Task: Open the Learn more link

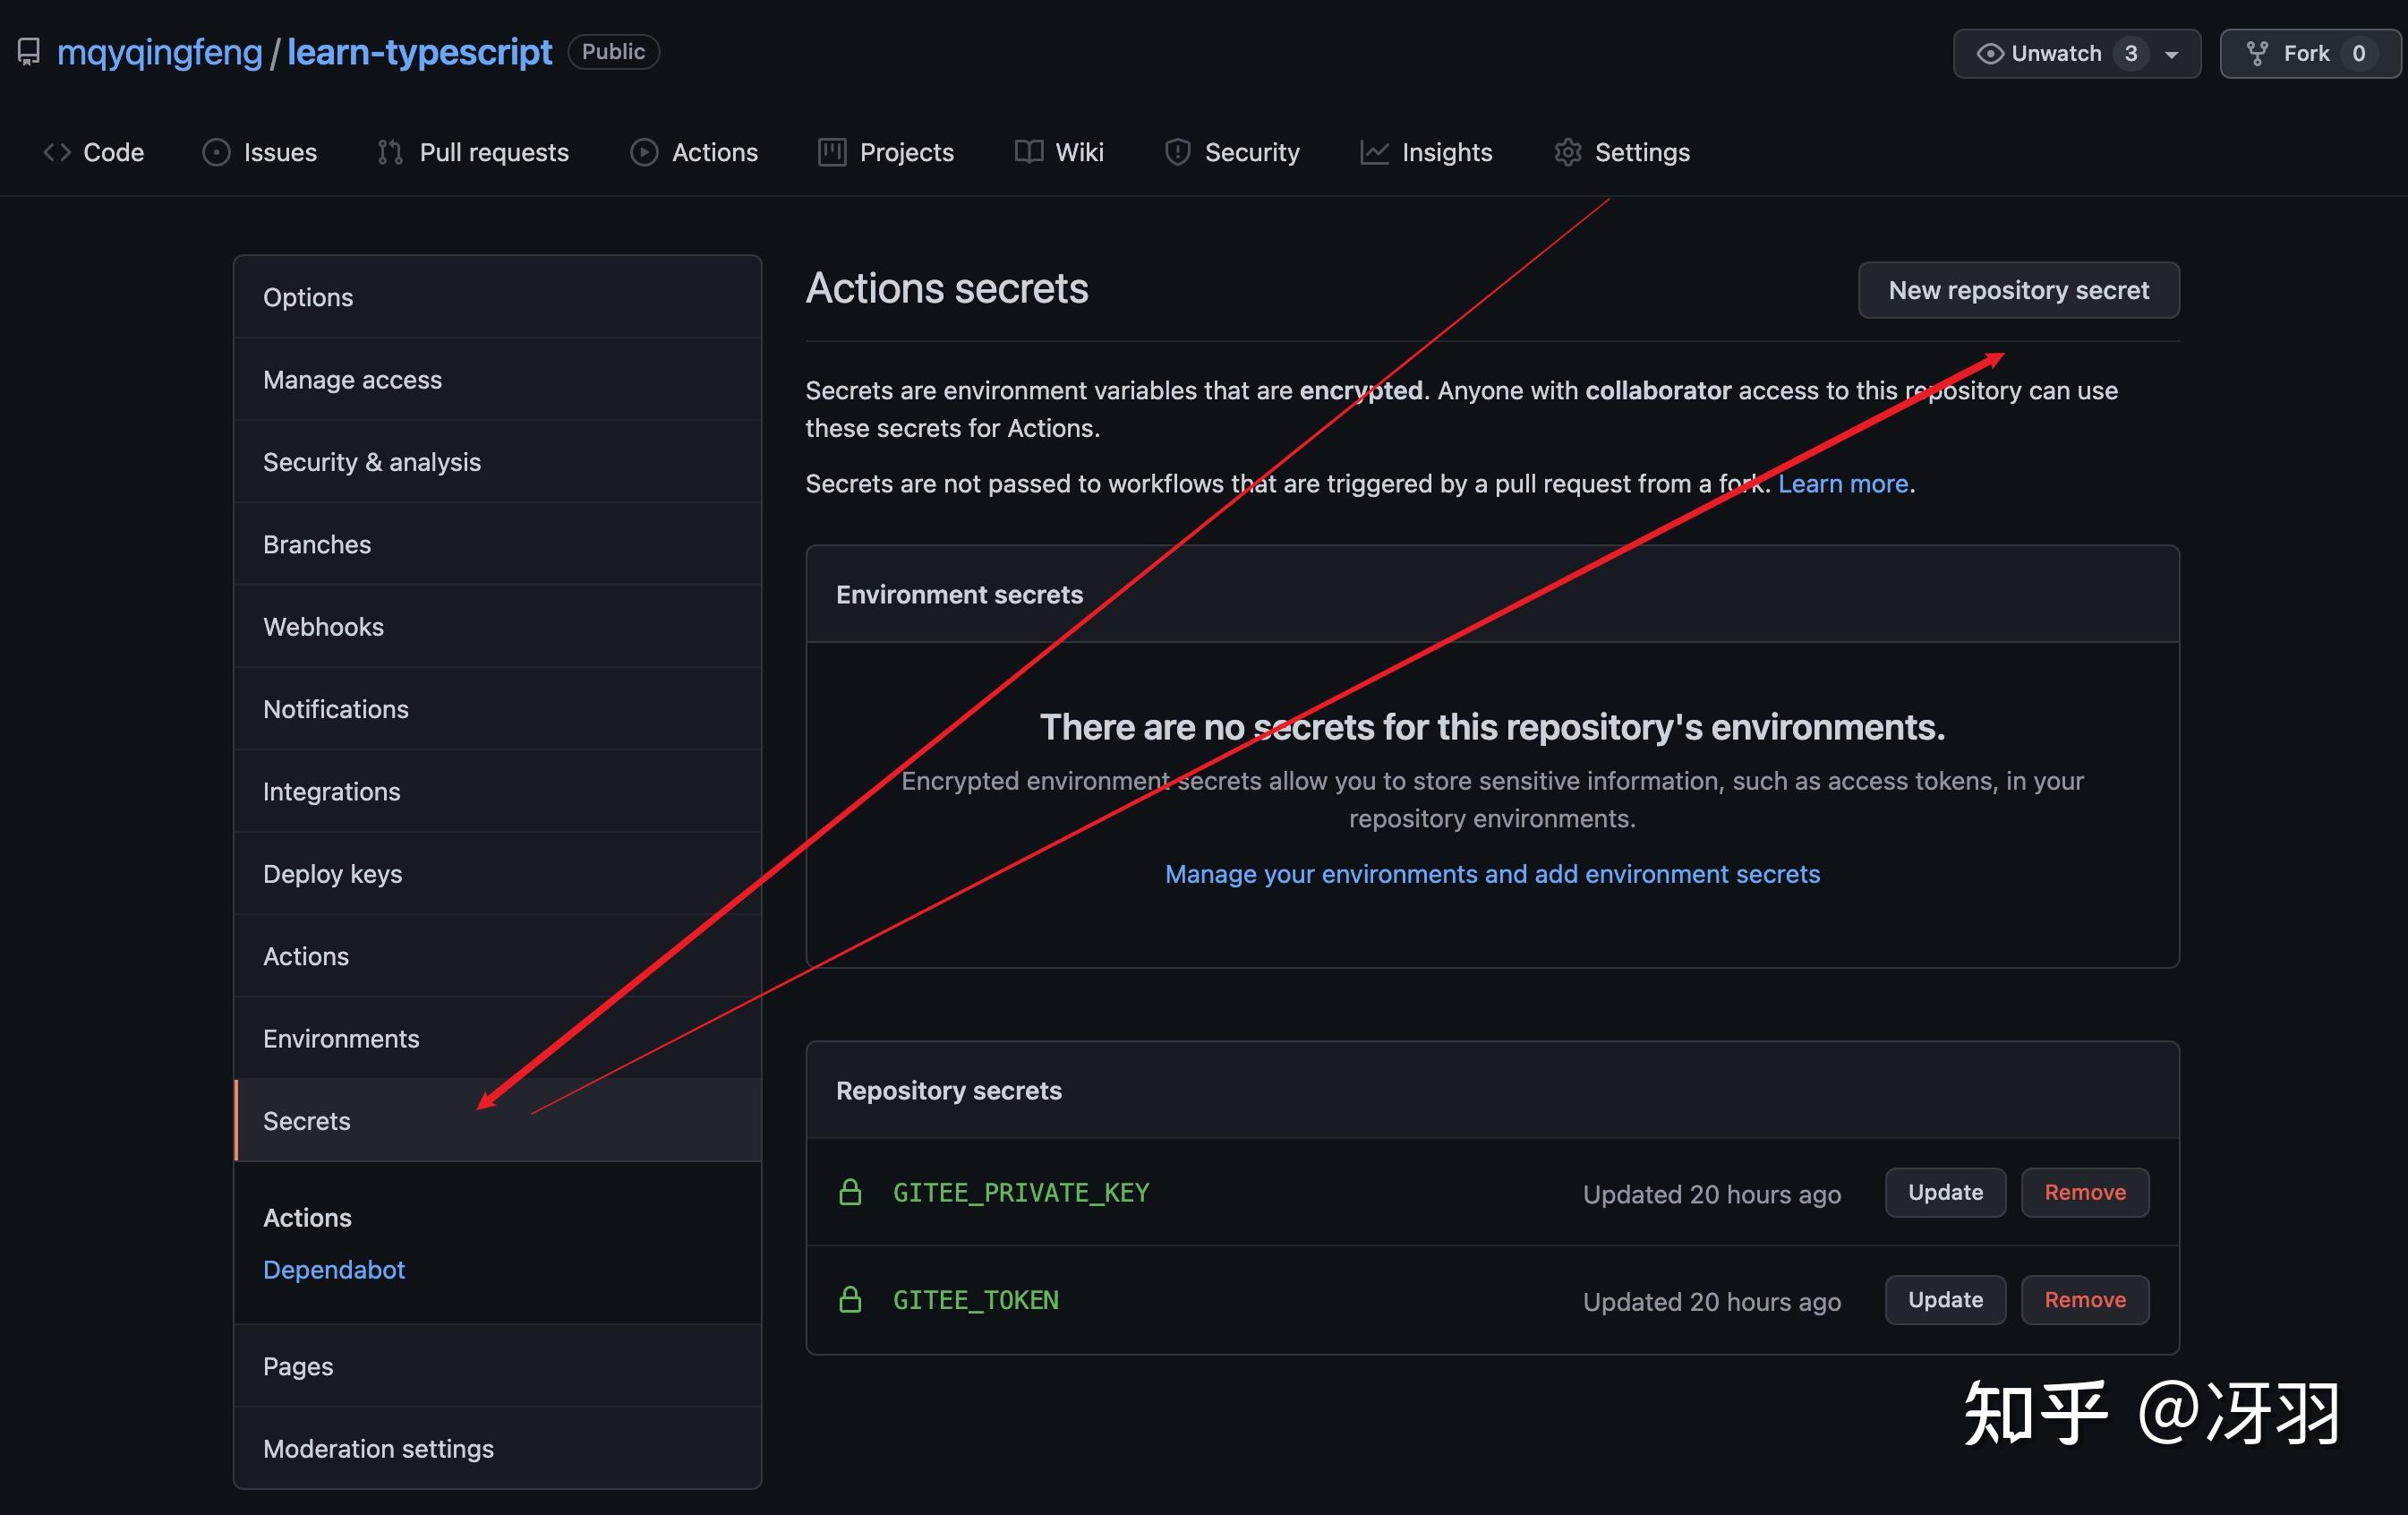Action: [1842, 483]
